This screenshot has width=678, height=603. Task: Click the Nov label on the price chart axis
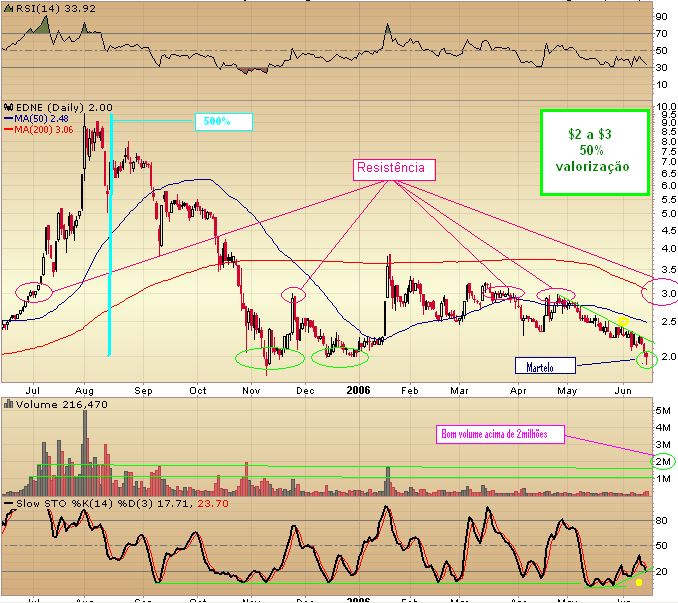coord(251,391)
